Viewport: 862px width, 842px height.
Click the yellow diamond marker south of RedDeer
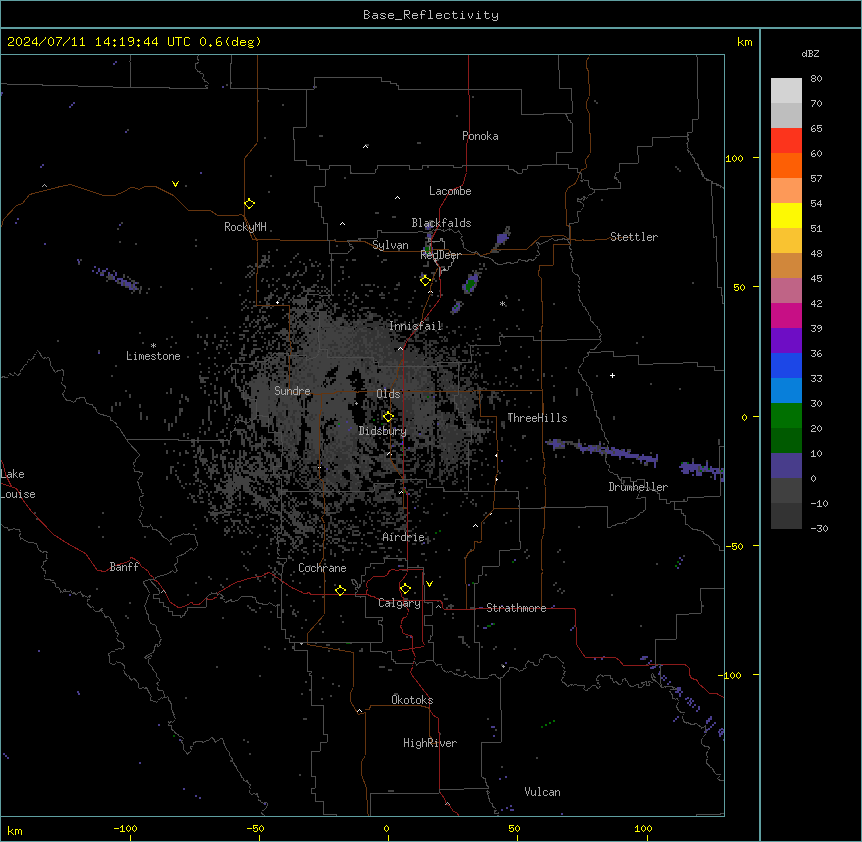click(x=425, y=281)
